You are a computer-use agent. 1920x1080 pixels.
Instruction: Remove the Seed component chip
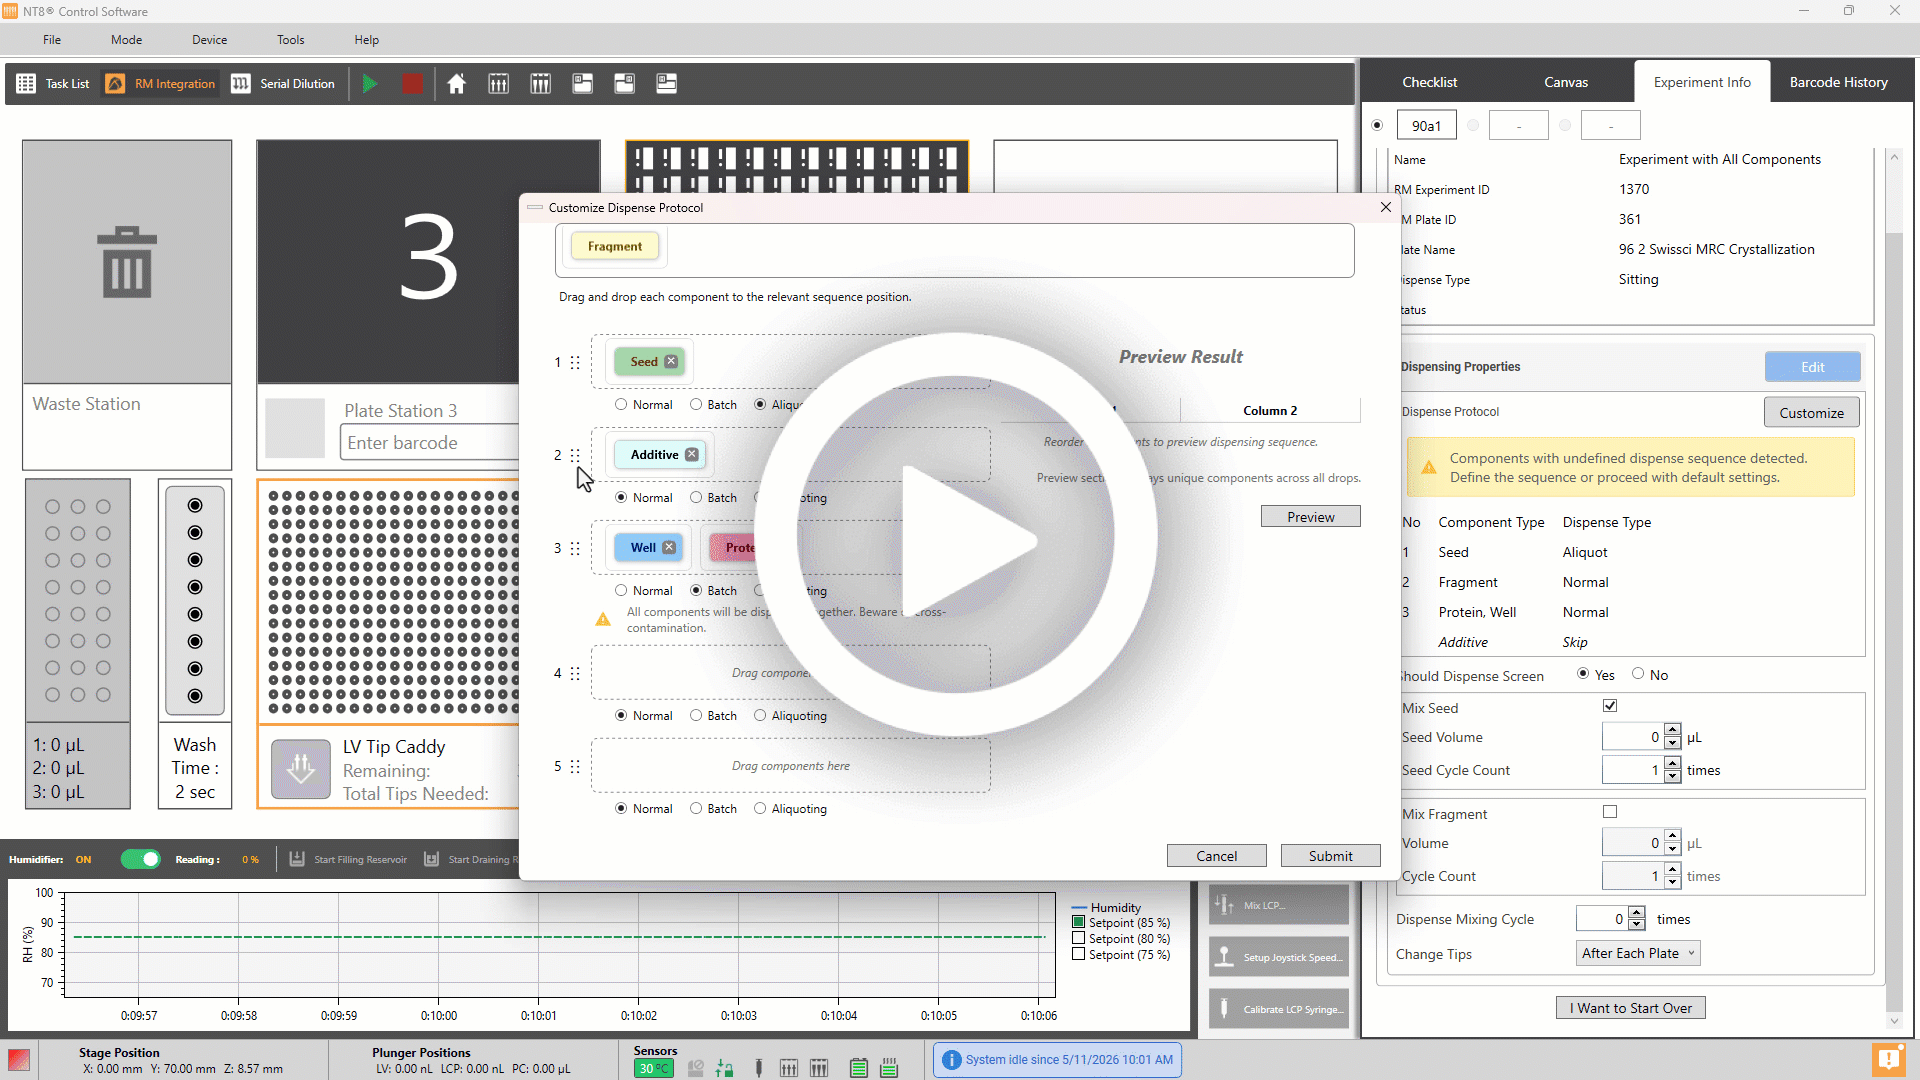(671, 362)
